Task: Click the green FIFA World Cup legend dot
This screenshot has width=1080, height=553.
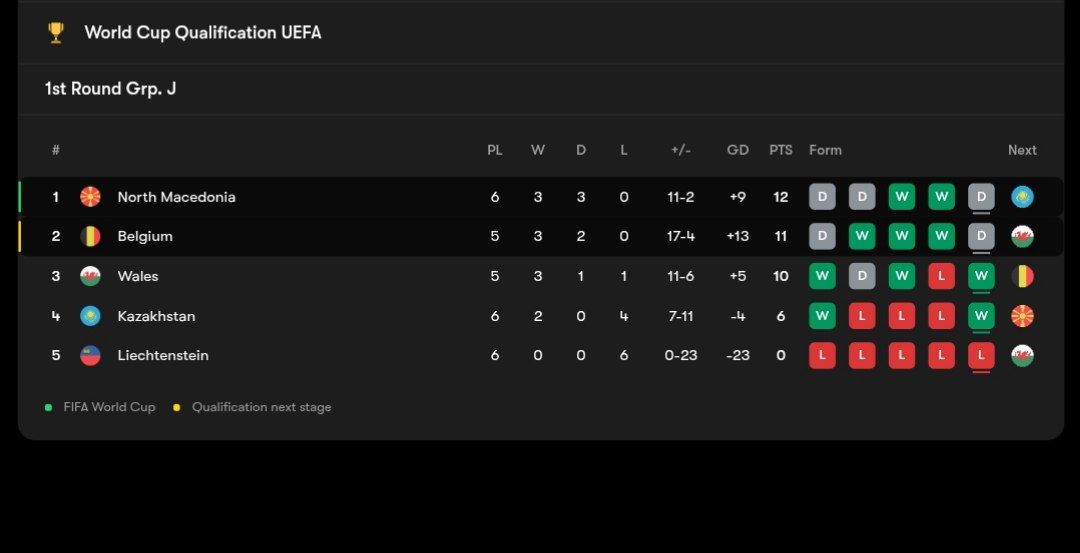Action: (x=48, y=408)
